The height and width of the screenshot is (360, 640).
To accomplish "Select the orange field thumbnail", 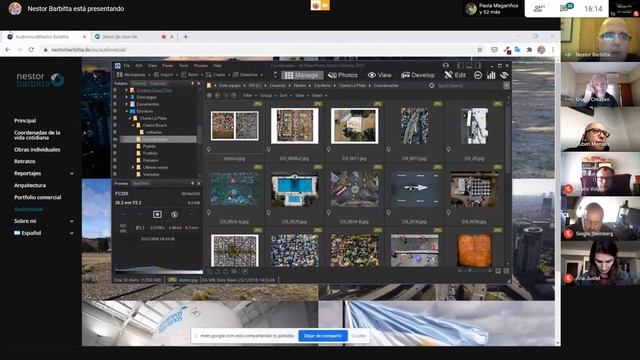I will (x=474, y=250).
